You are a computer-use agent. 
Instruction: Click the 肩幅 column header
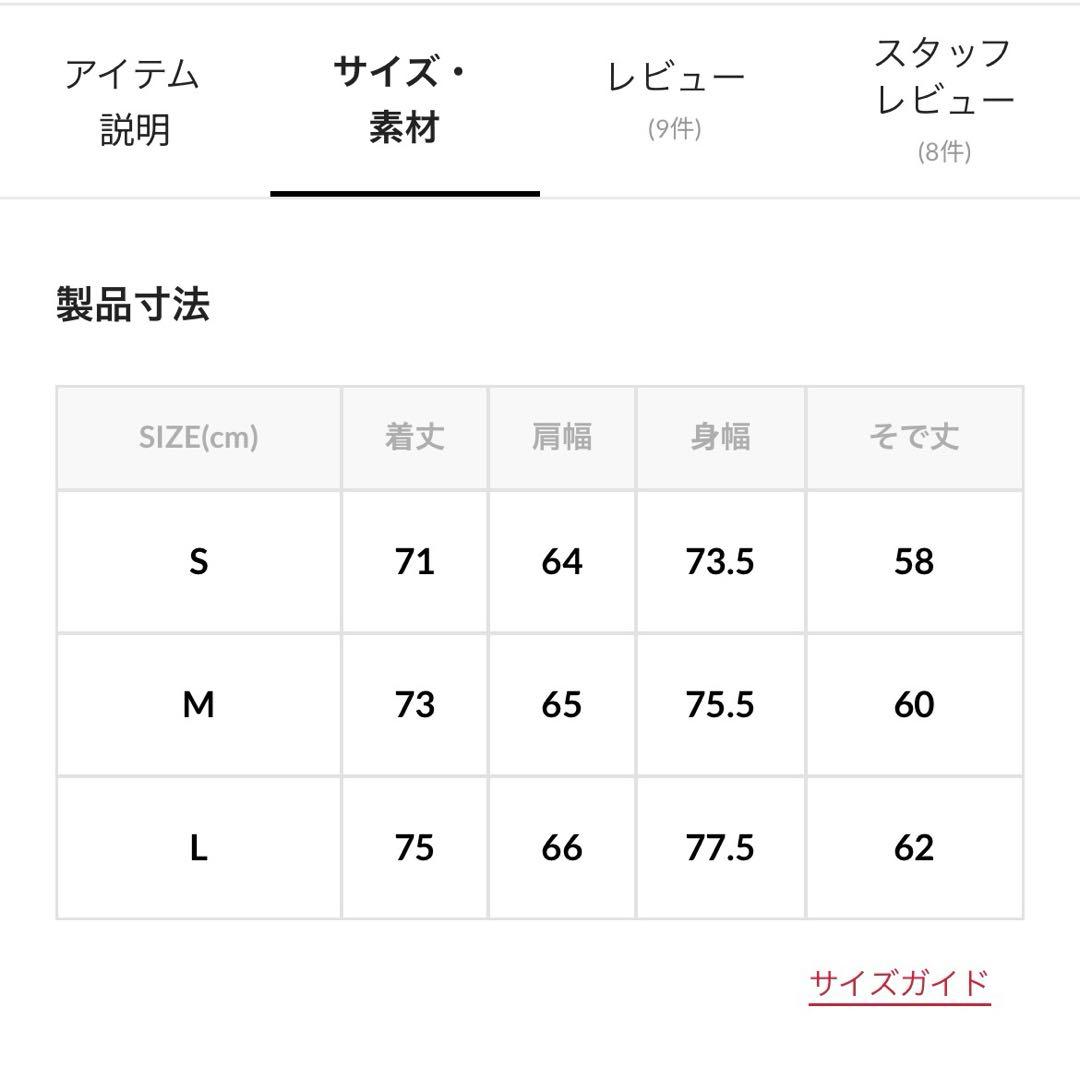pyautogui.click(x=561, y=437)
